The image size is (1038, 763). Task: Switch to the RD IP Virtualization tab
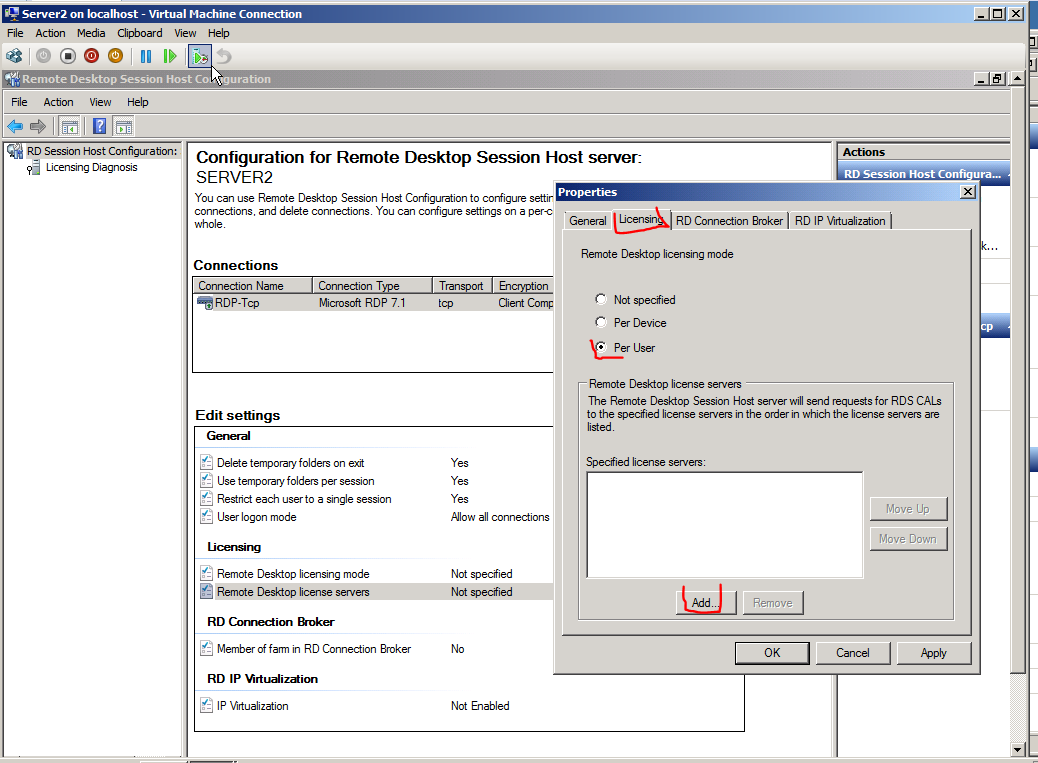(840, 221)
